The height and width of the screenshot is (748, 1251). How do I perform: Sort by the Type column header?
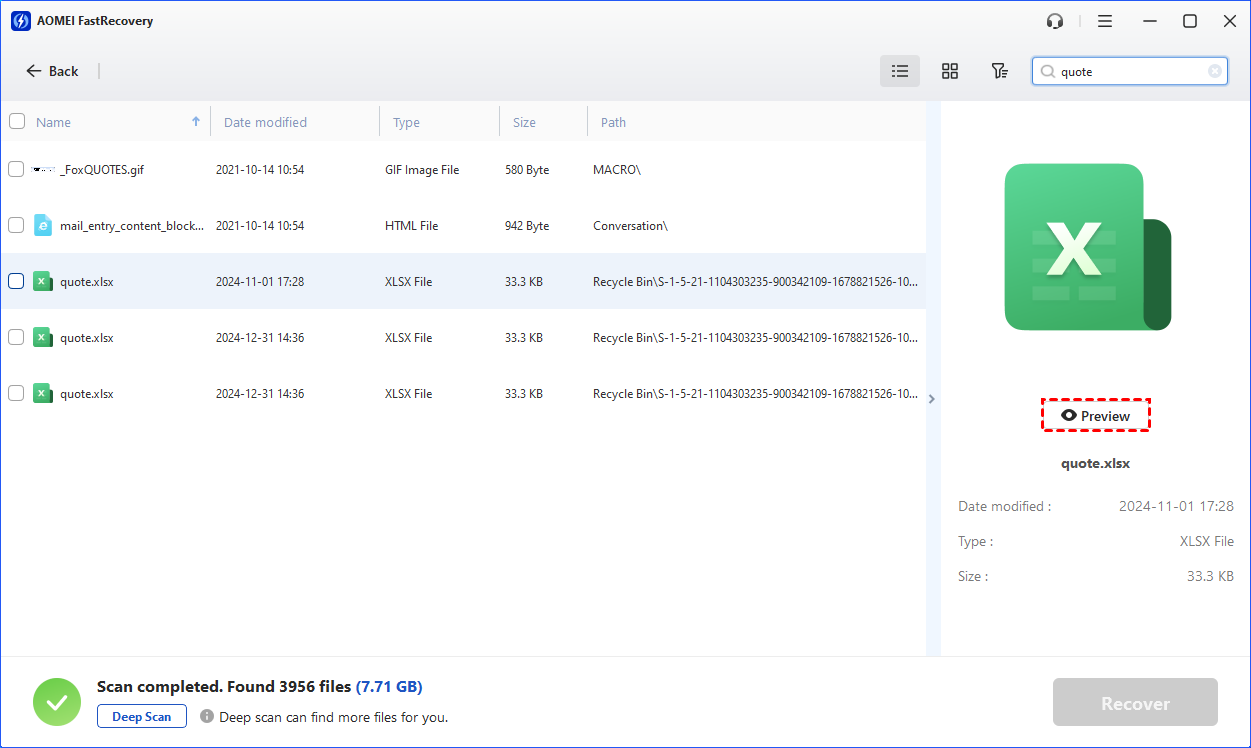click(406, 122)
